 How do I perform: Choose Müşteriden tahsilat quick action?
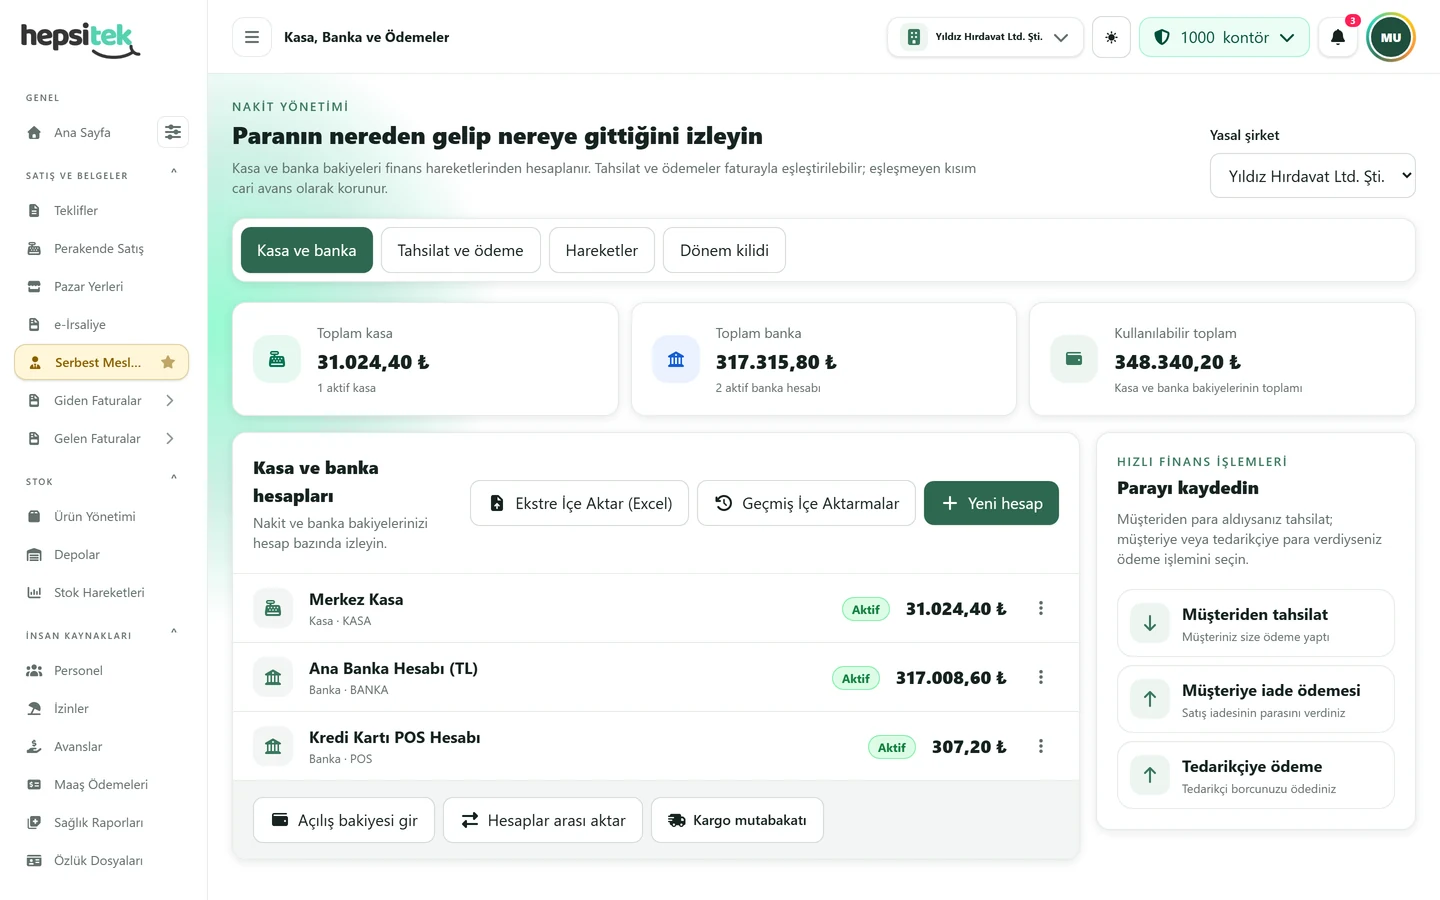point(1255,623)
